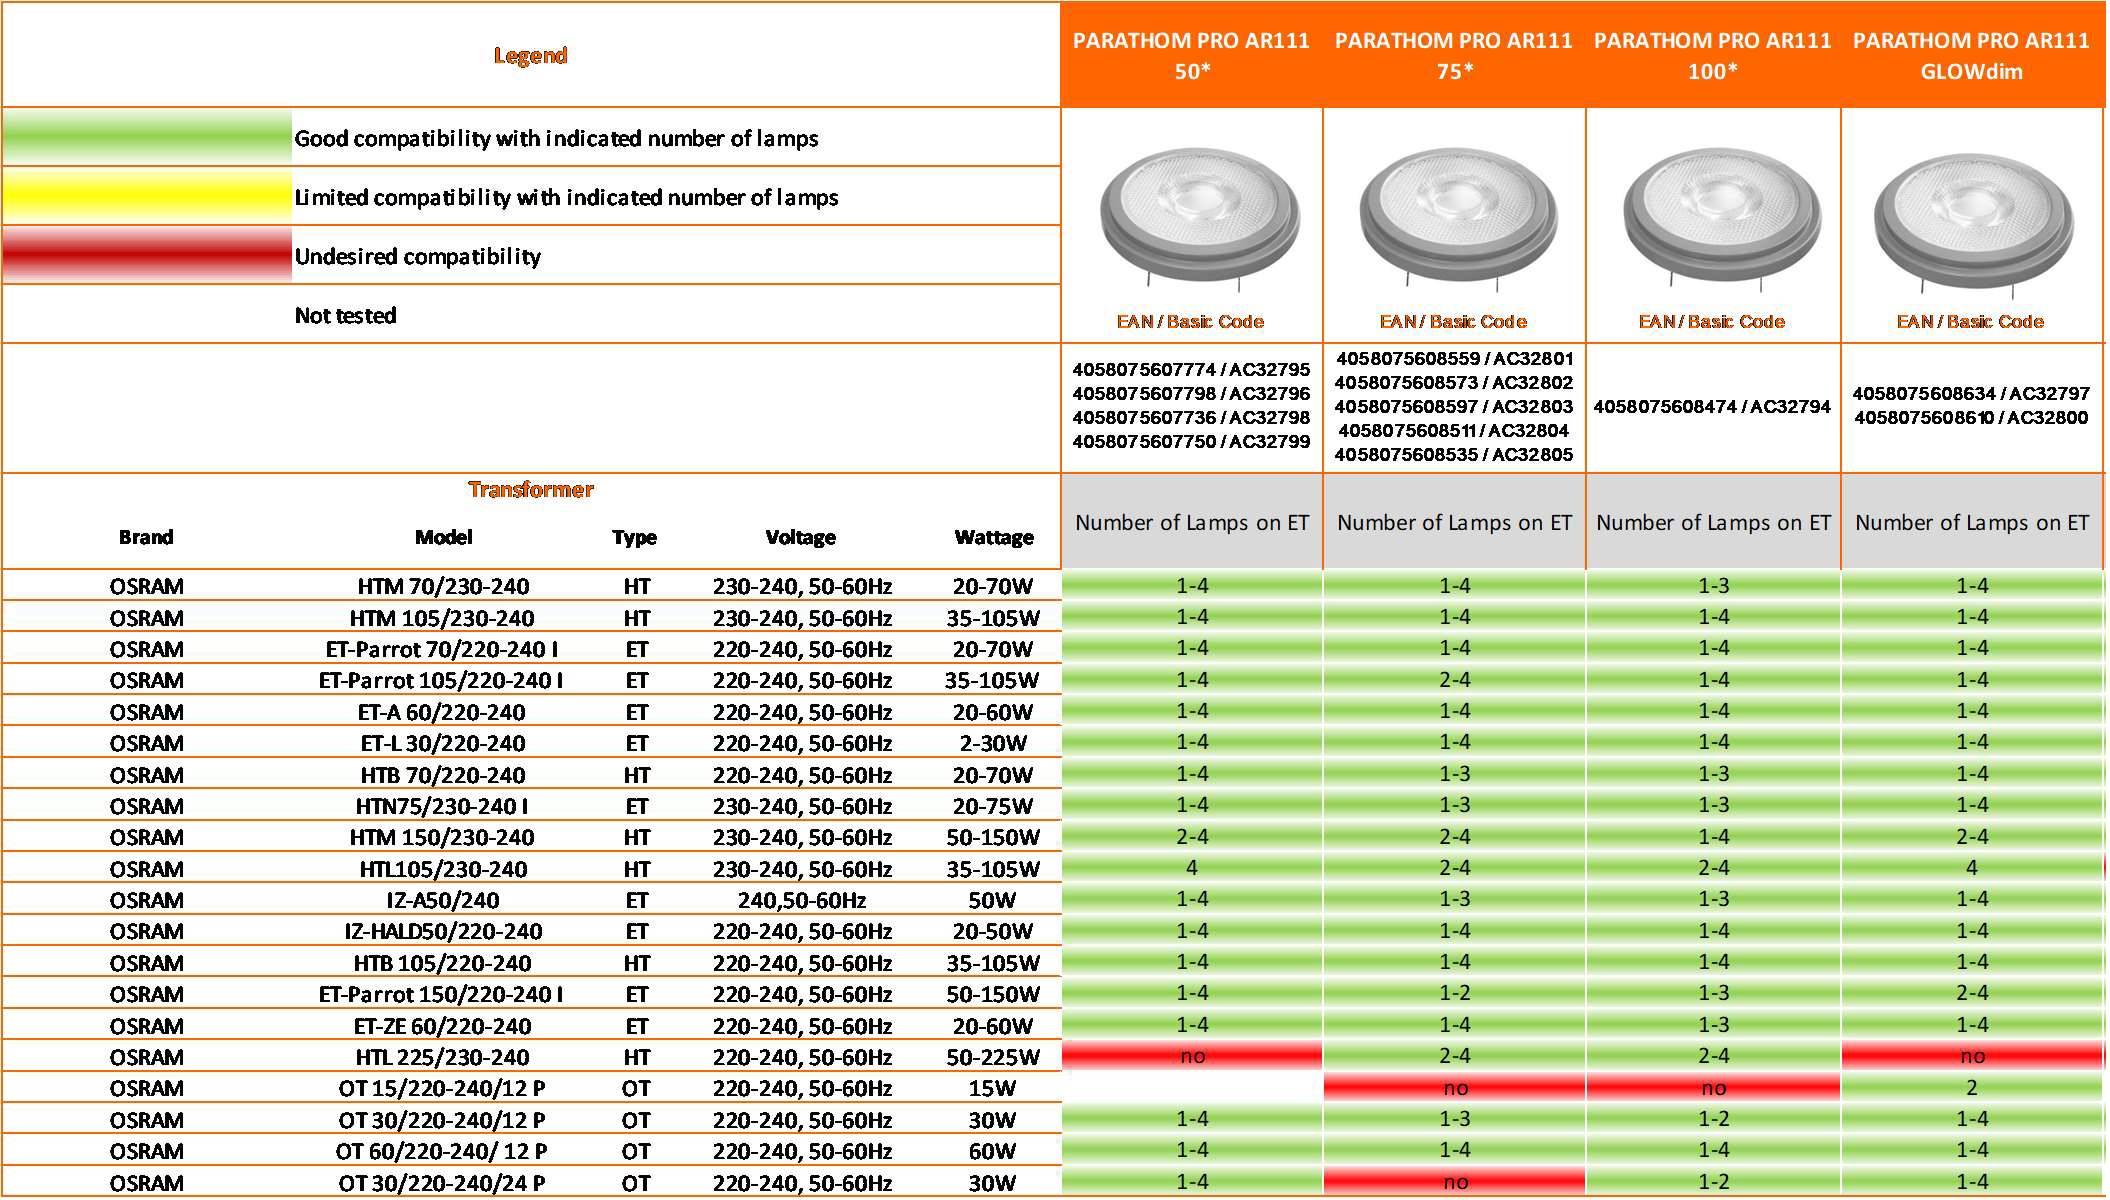Click the Type column header
This screenshot has width=2110, height=1200.
tap(635, 537)
